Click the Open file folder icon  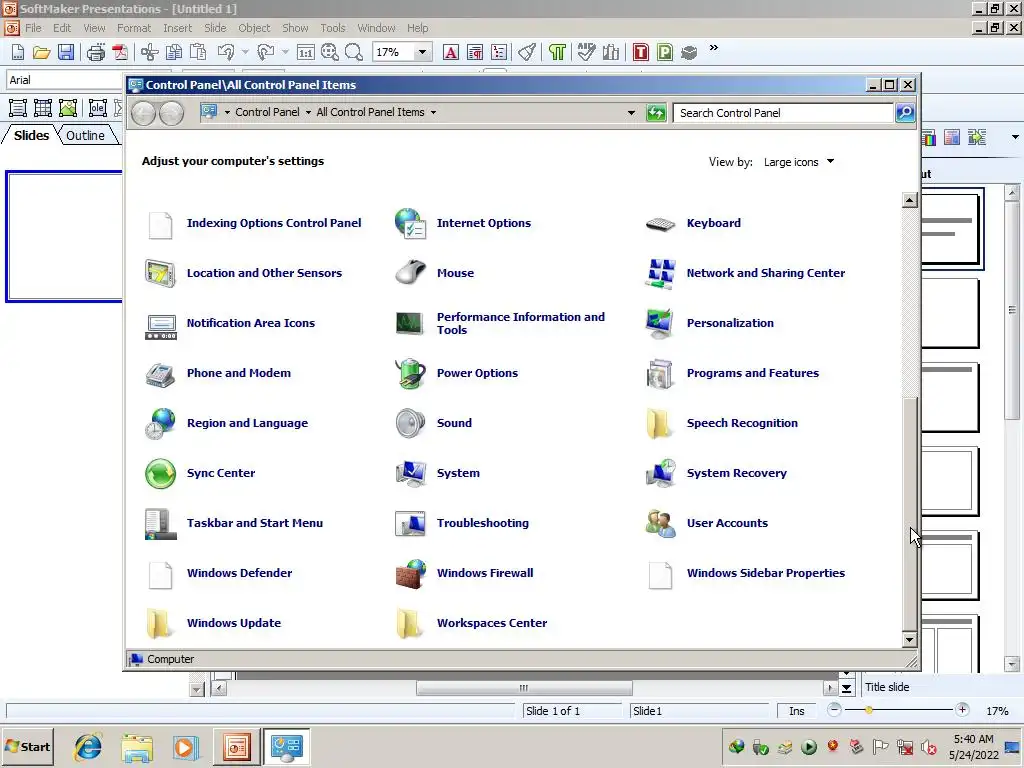pyautogui.click(x=42, y=52)
